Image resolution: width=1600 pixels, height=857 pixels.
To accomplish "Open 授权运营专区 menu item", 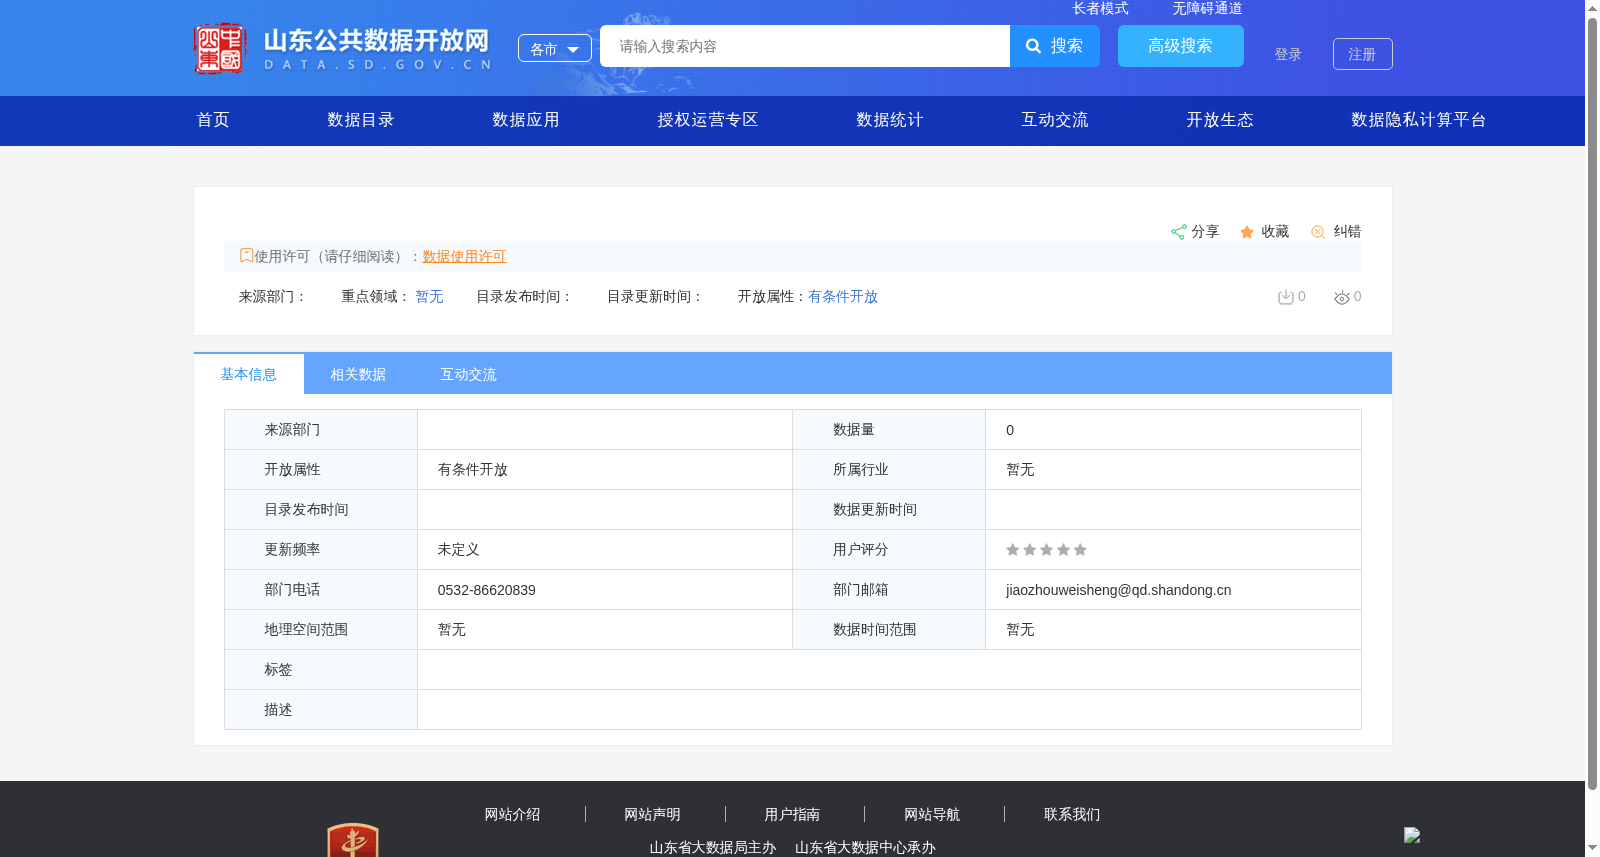I will click(x=708, y=120).
